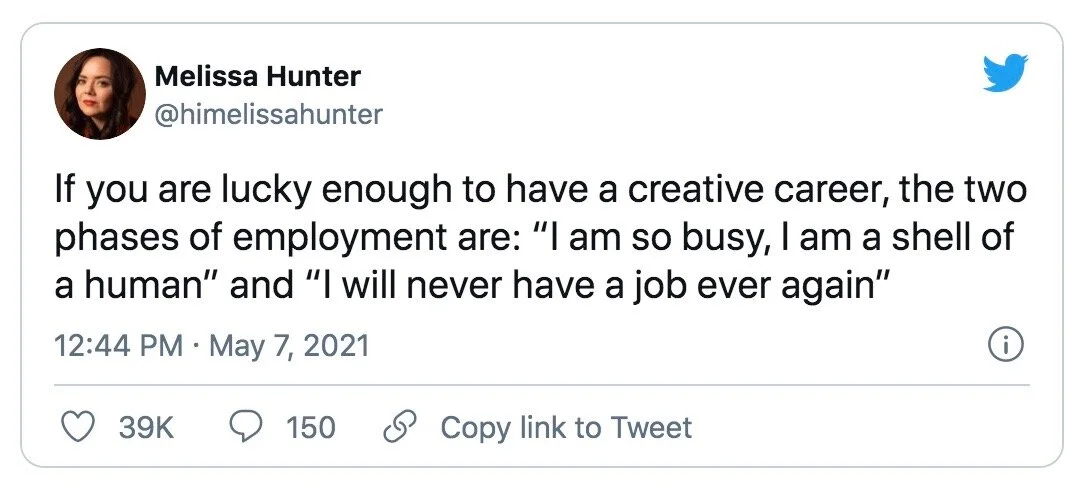Click the "May 7, 2021" date
The height and width of the screenshot is (502, 1087).
(290, 346)
